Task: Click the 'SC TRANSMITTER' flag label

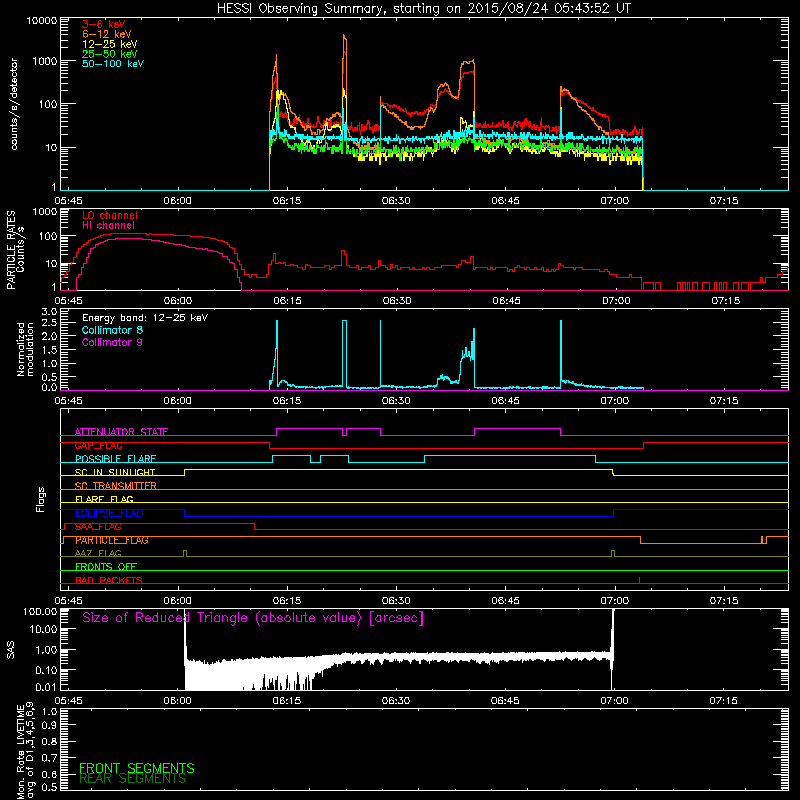Action: pos(116,486)
